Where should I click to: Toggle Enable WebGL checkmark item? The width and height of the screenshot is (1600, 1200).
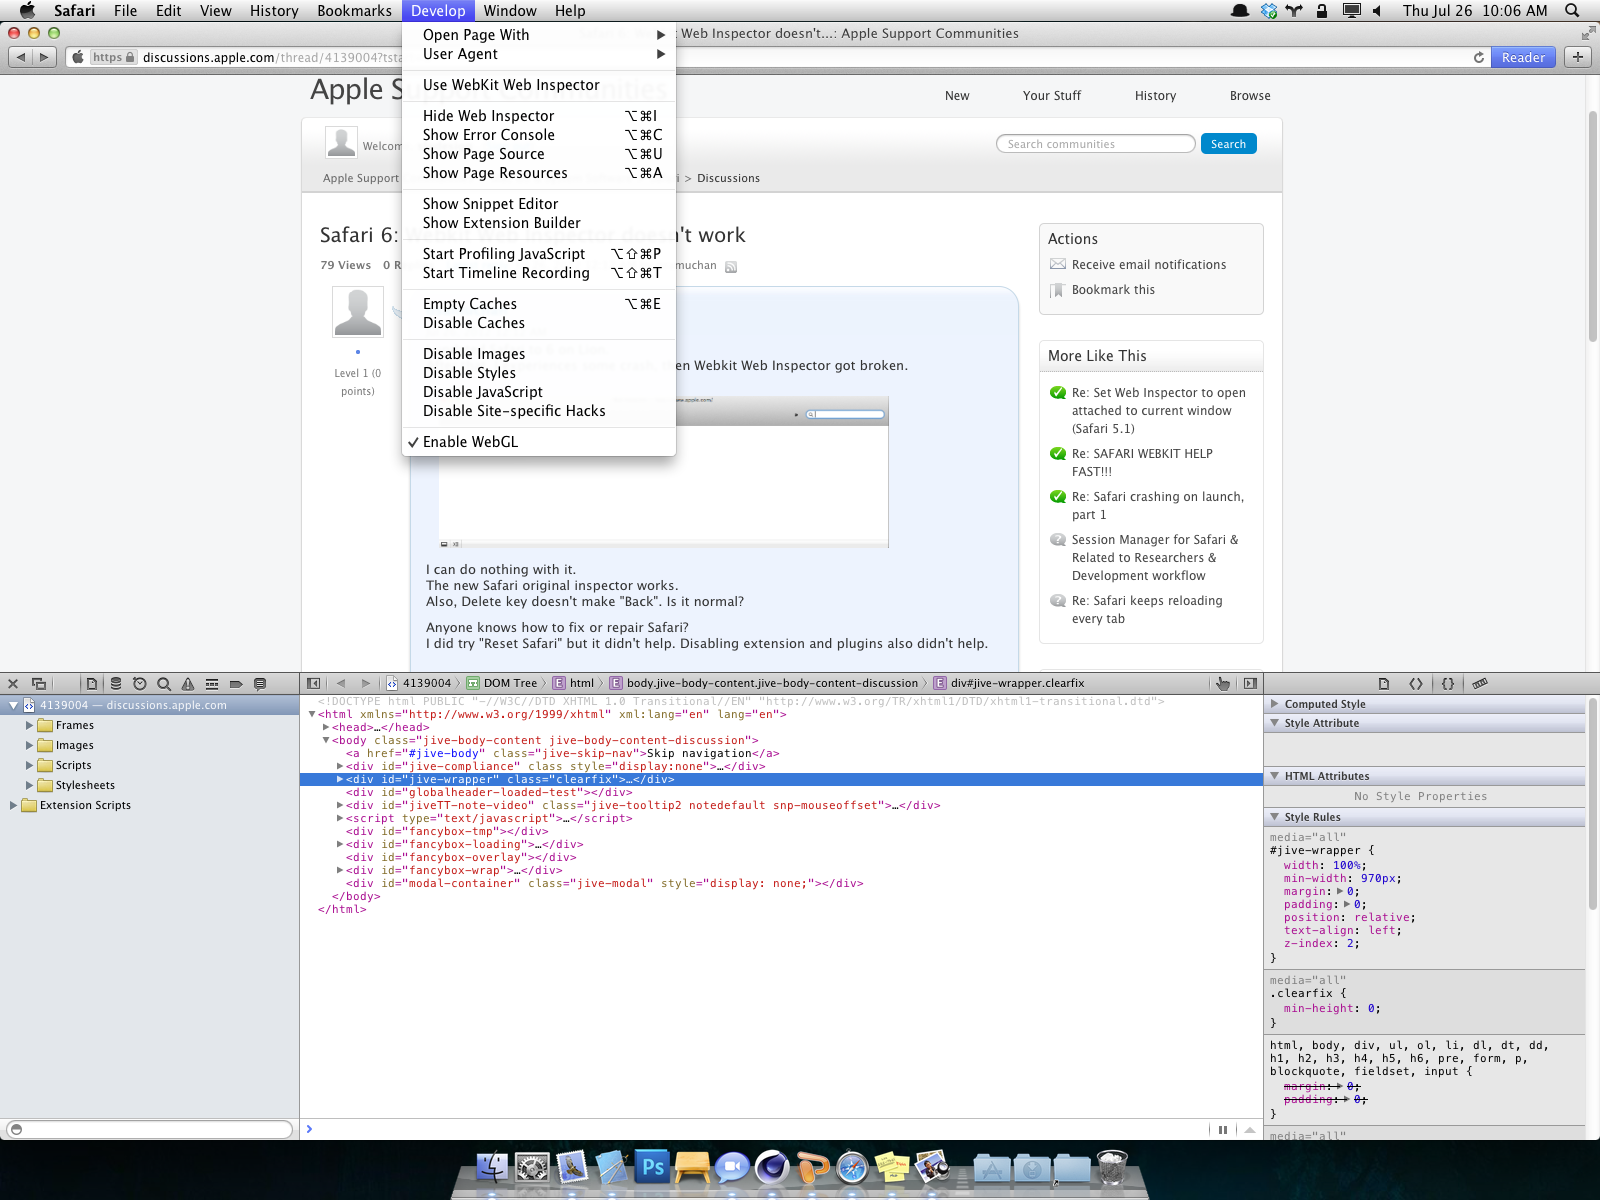(x=470, y=442)
